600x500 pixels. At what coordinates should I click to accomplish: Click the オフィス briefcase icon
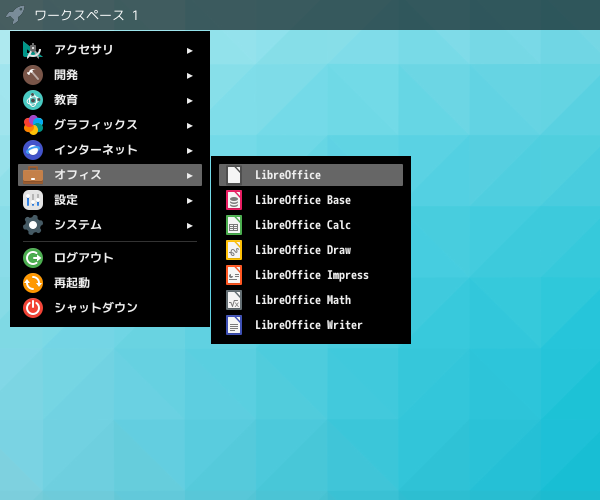click(33, 175)
